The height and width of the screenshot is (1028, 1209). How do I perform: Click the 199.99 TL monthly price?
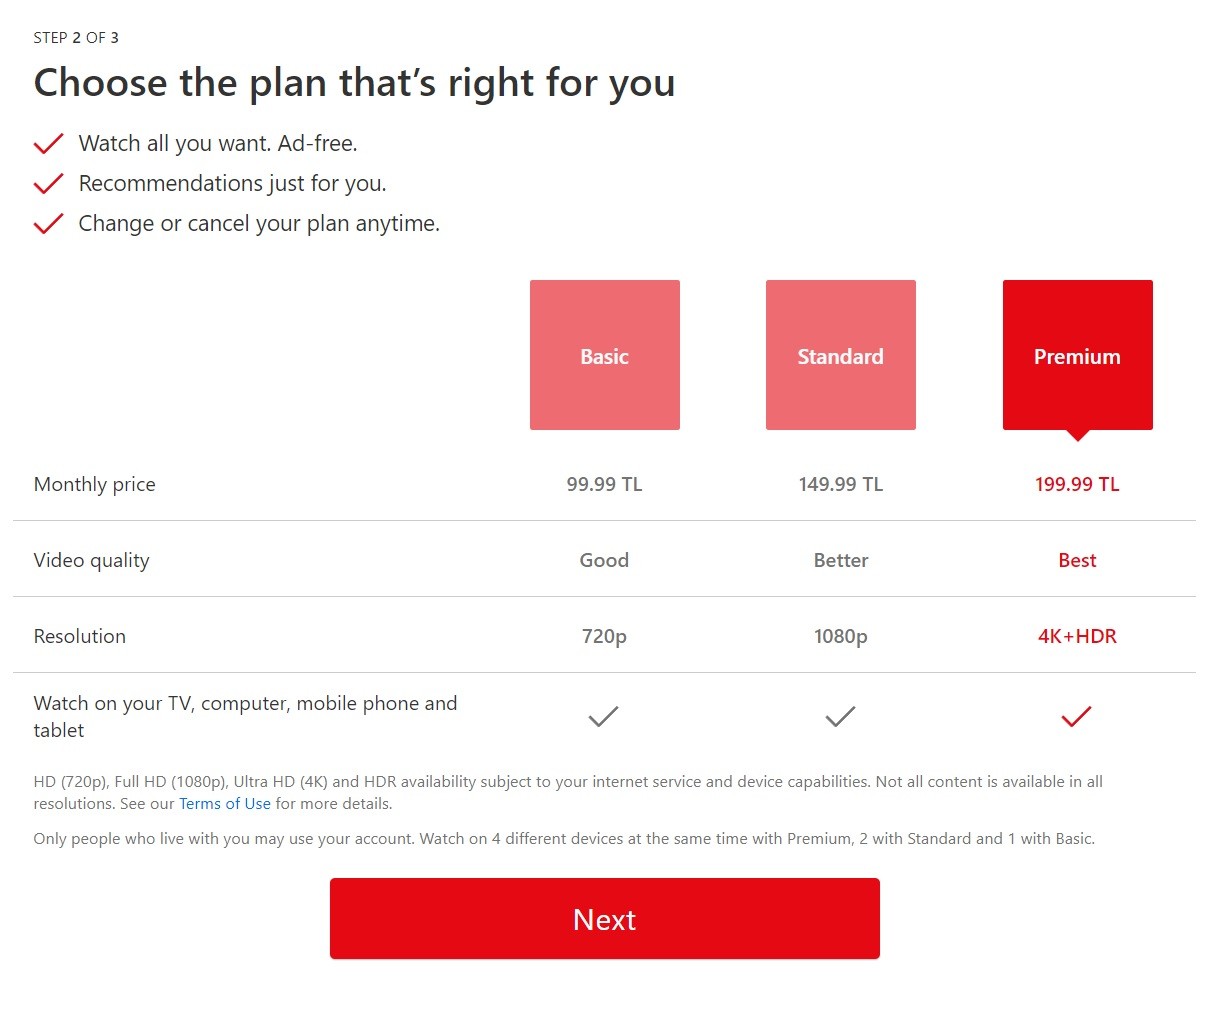point(1077,485)
